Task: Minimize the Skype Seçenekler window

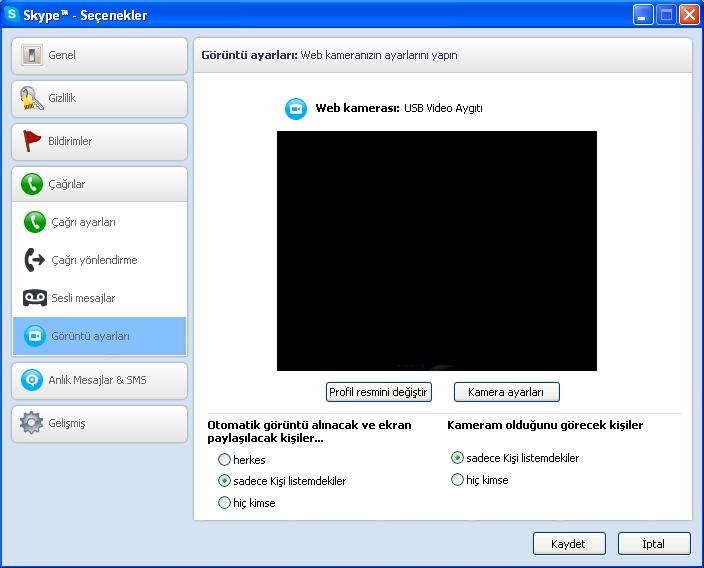Action: pos(643,15)
